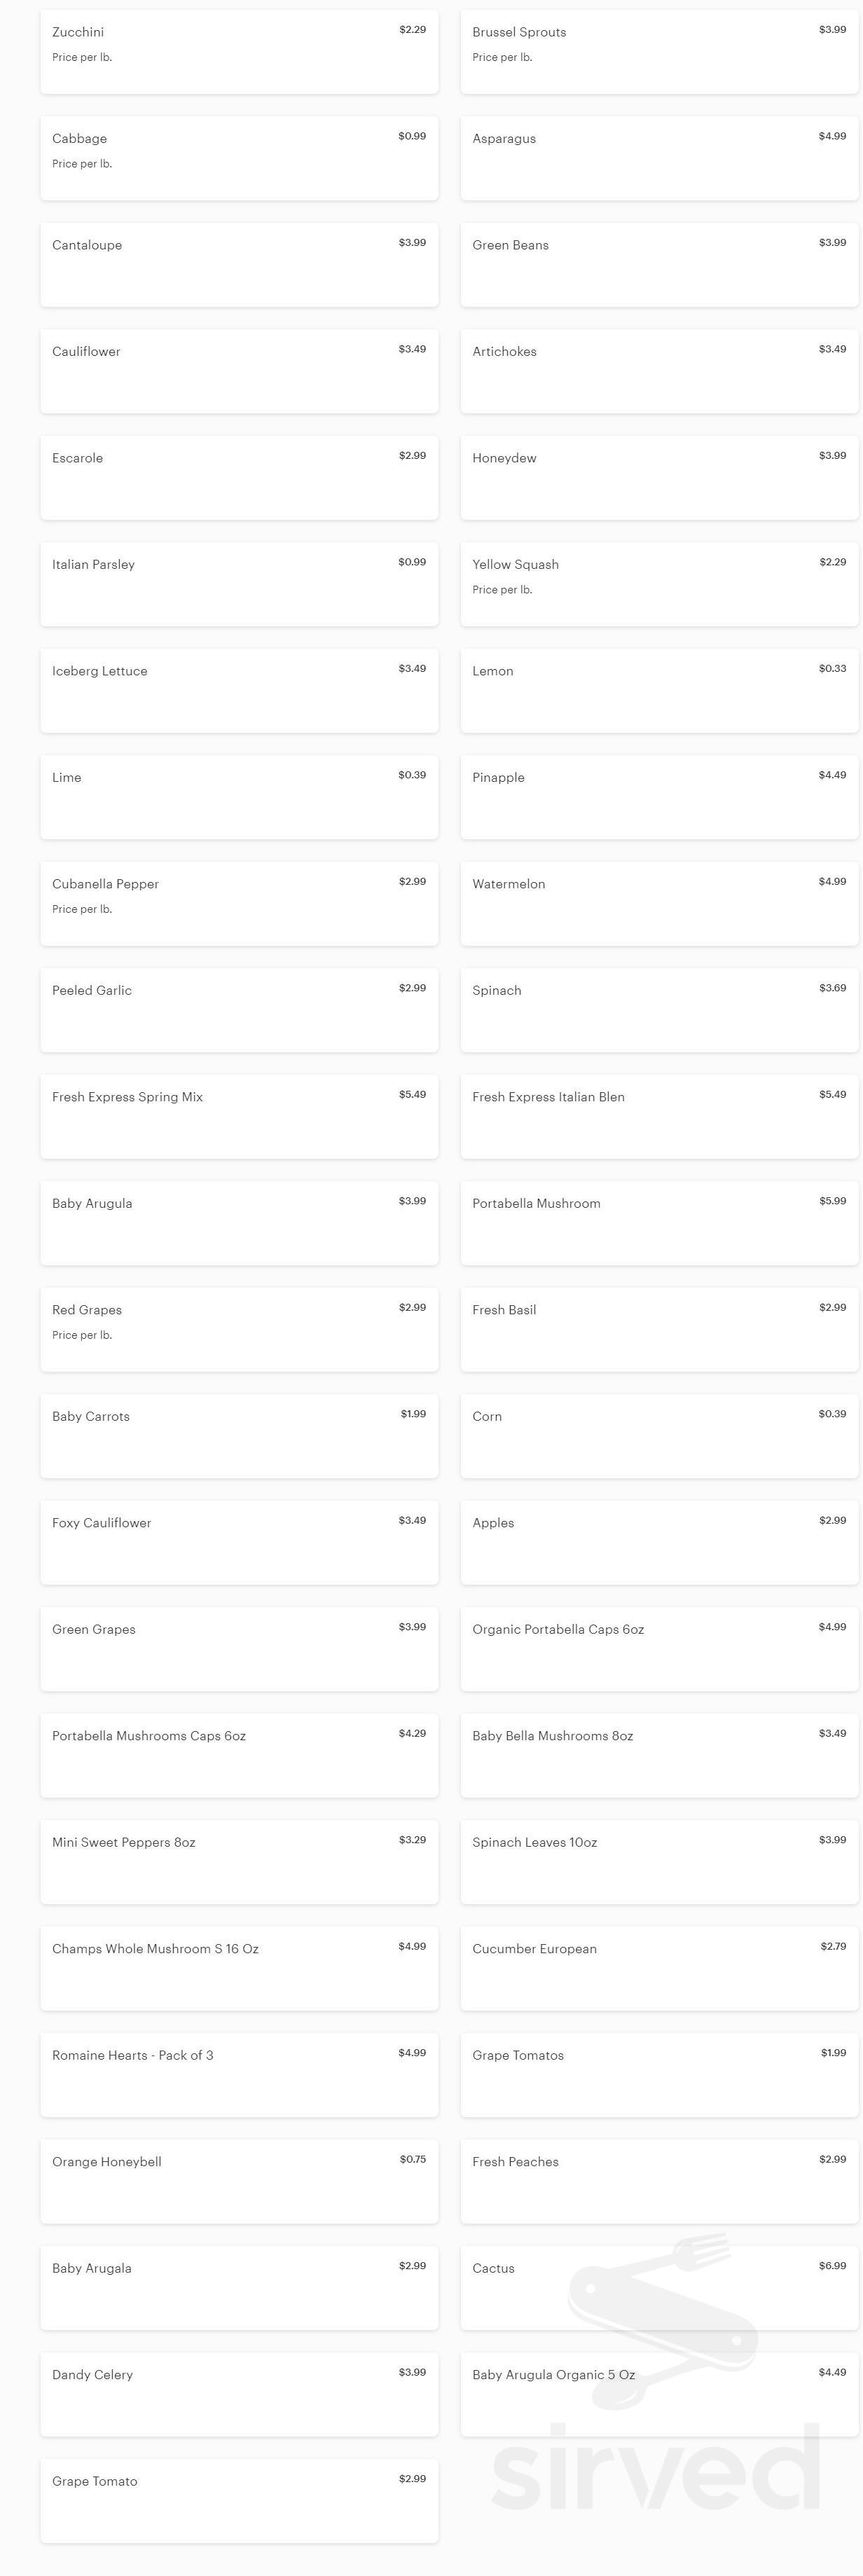Click the Red Grapes card
This screenshot has height=2576, width=863.
click(x=239, y=1330)
